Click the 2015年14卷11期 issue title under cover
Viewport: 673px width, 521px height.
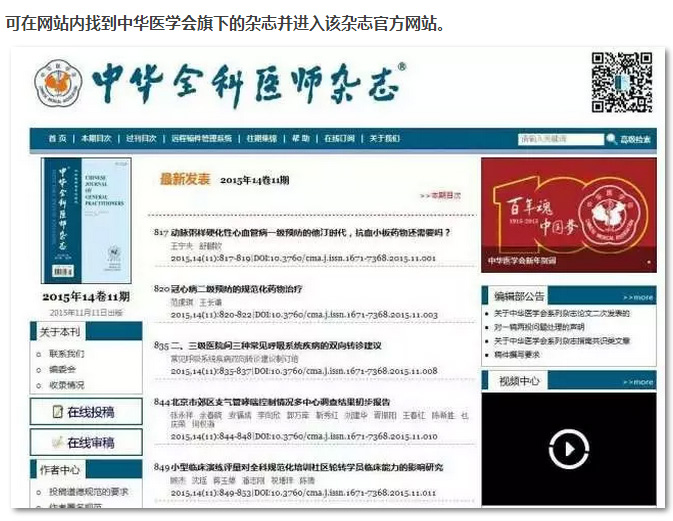(x=86, y=297)
